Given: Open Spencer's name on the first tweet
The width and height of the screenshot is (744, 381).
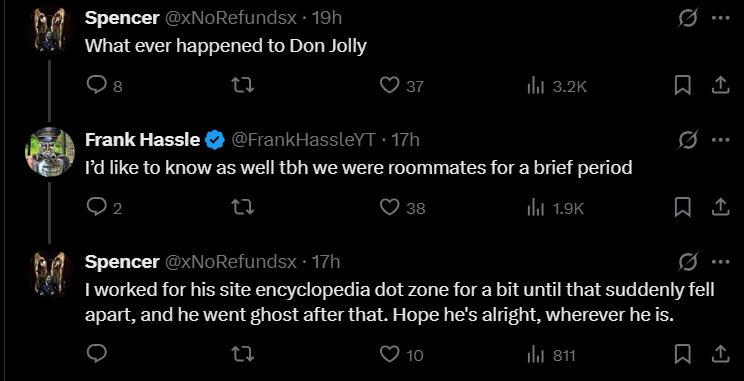Looking at the screenshot, I should pyautogui.click(x=122, y=18).
